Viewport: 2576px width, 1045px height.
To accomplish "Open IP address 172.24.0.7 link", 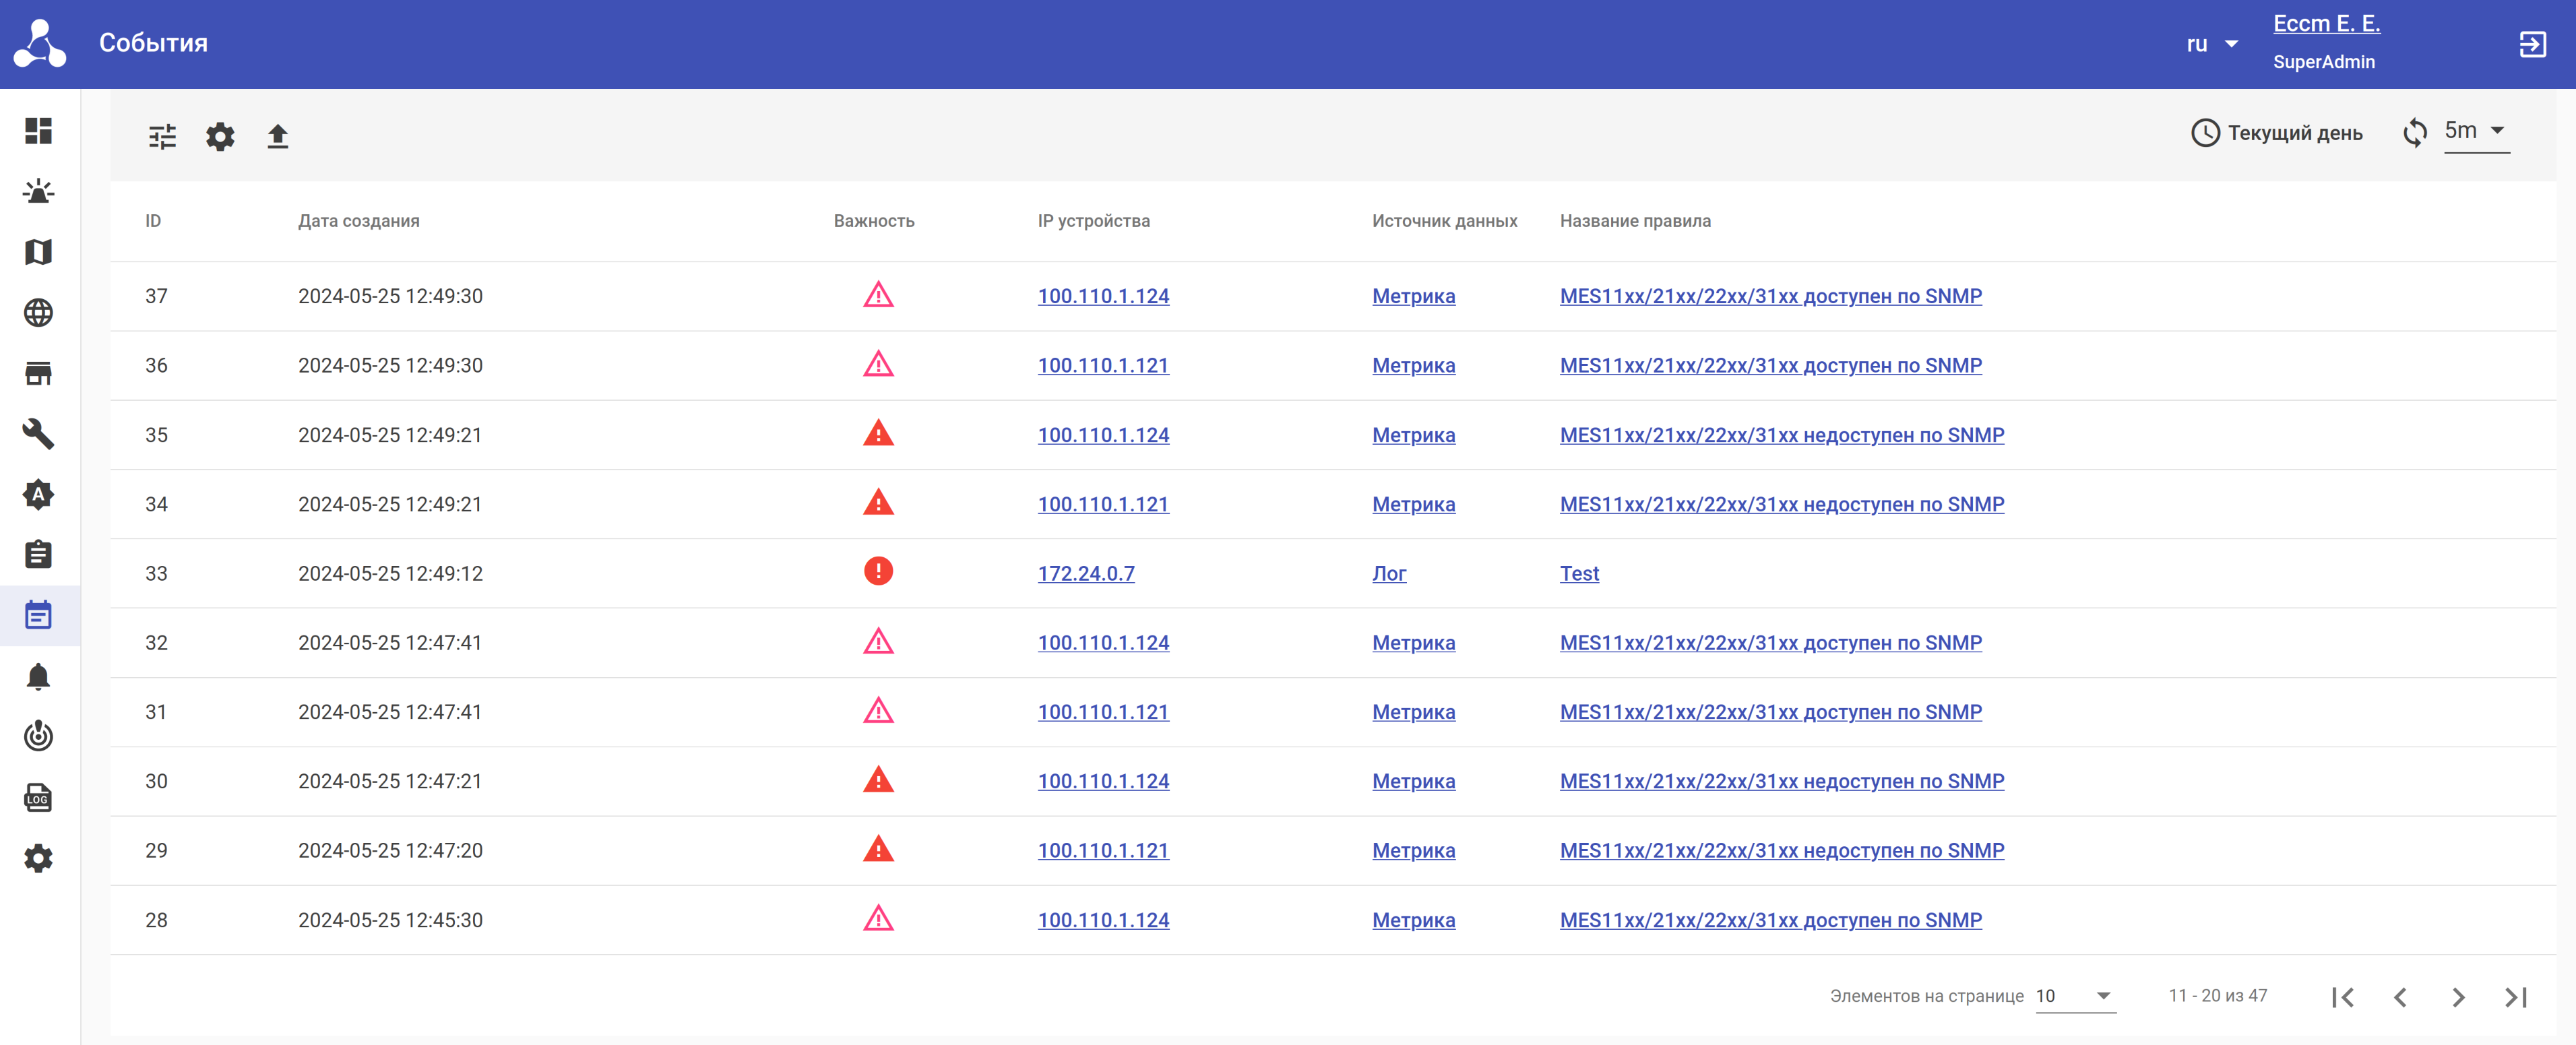I will [1086, 573].
